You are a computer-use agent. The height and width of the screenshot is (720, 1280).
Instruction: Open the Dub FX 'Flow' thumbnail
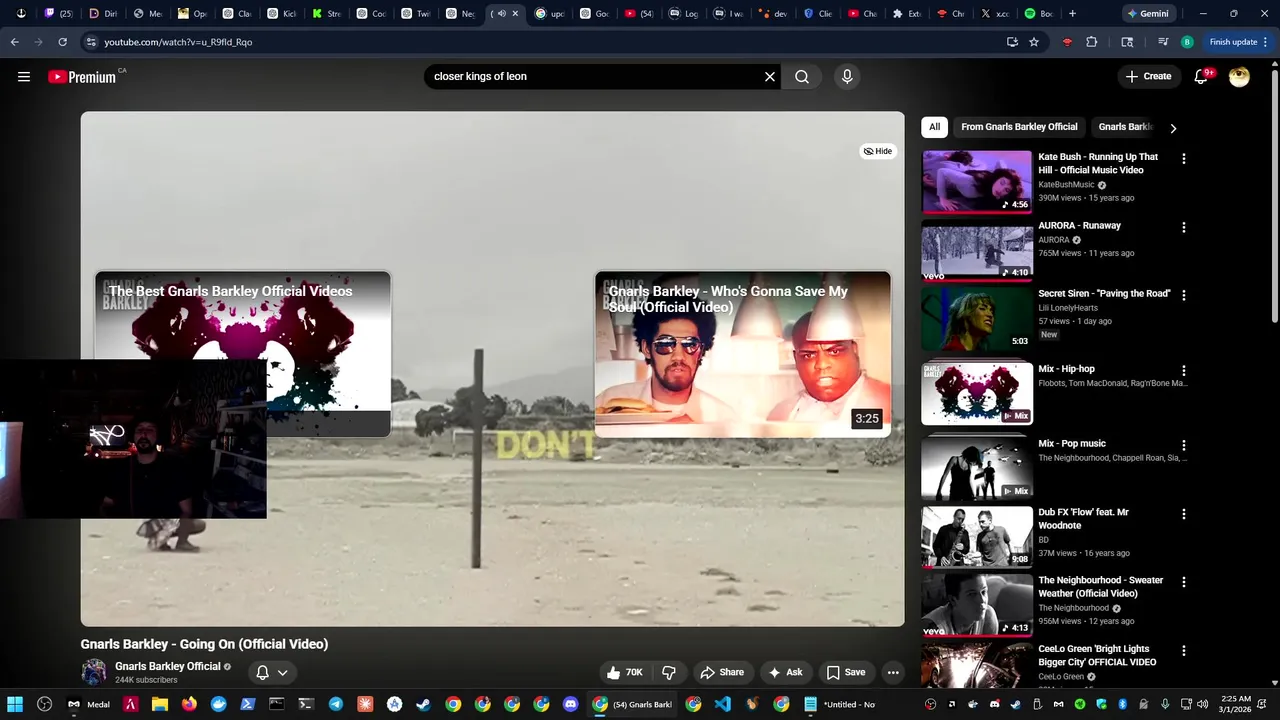pos(977,536)
